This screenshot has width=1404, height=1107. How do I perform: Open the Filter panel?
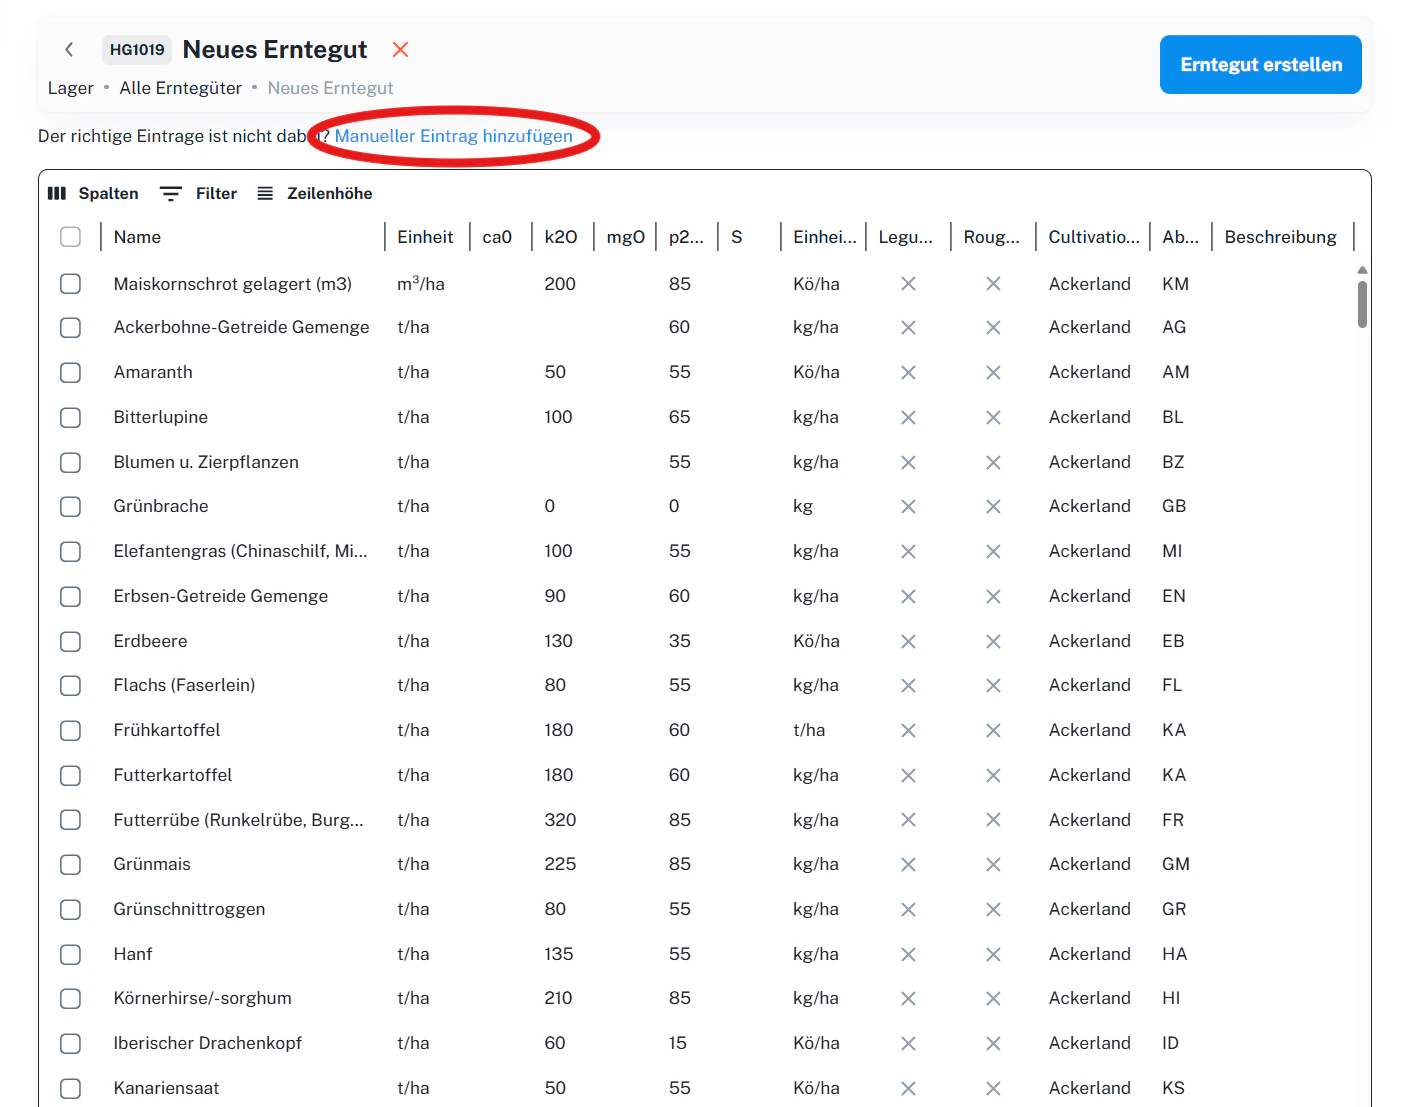[x=199, y=193]
